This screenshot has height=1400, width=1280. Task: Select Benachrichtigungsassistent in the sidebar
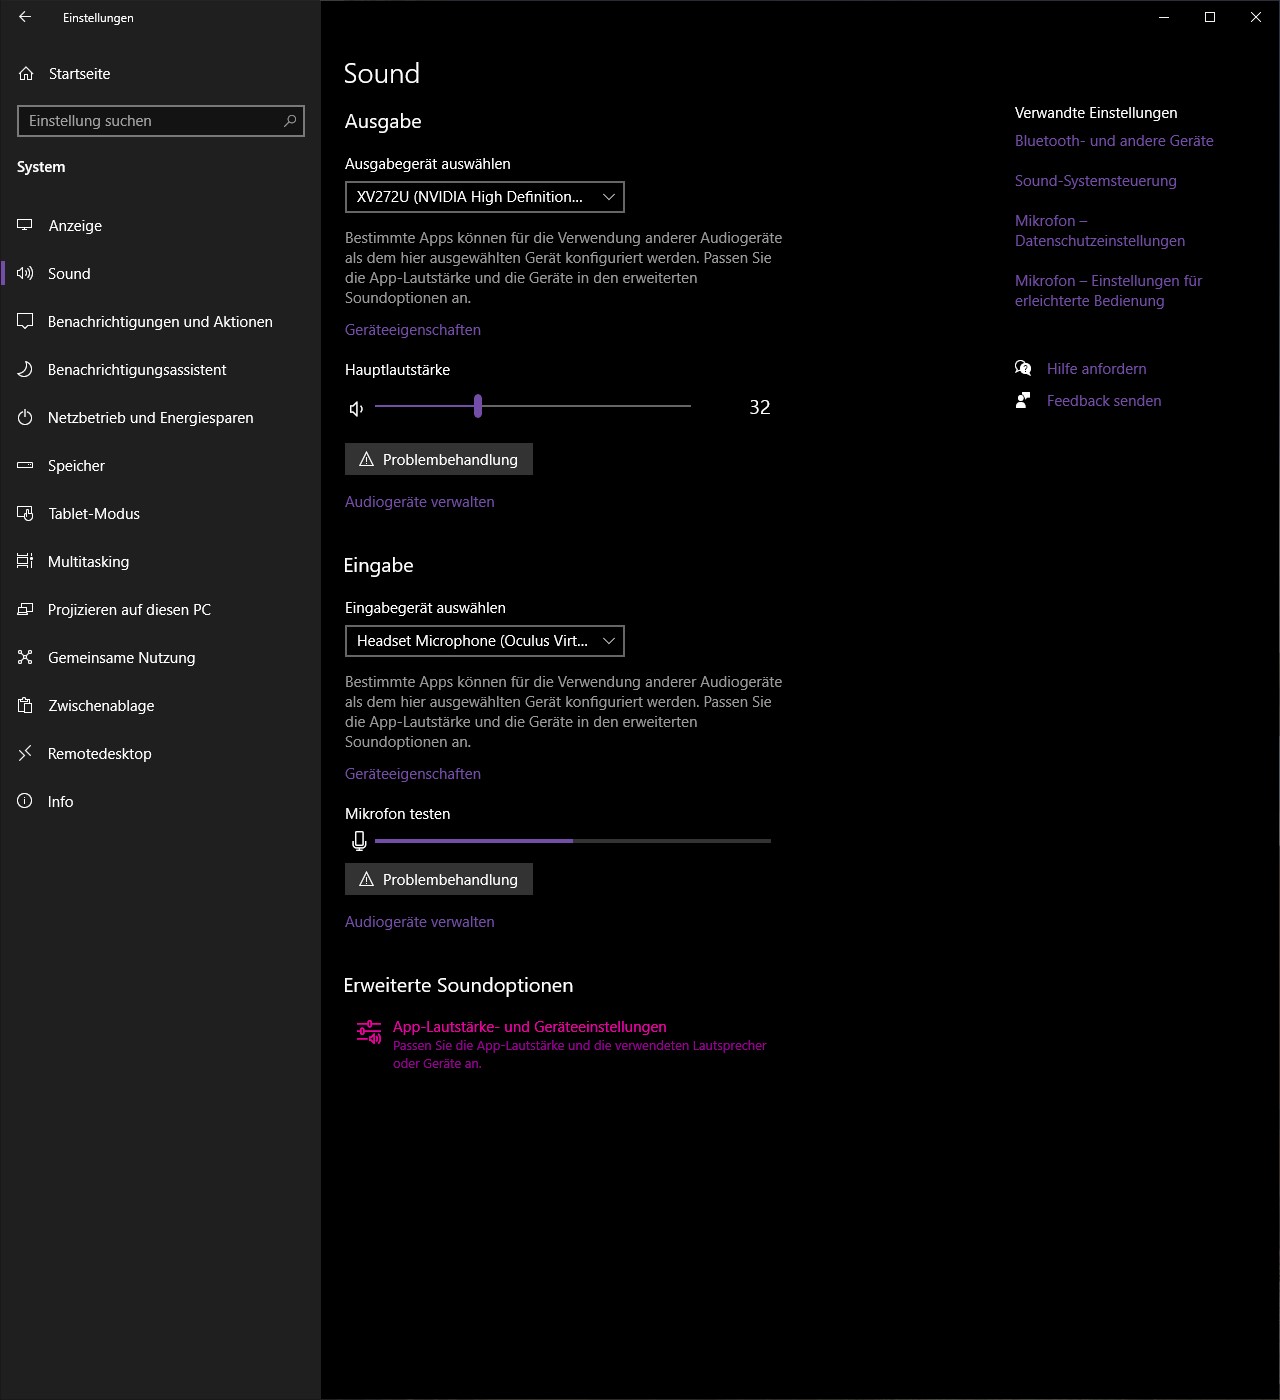point(137,370)
